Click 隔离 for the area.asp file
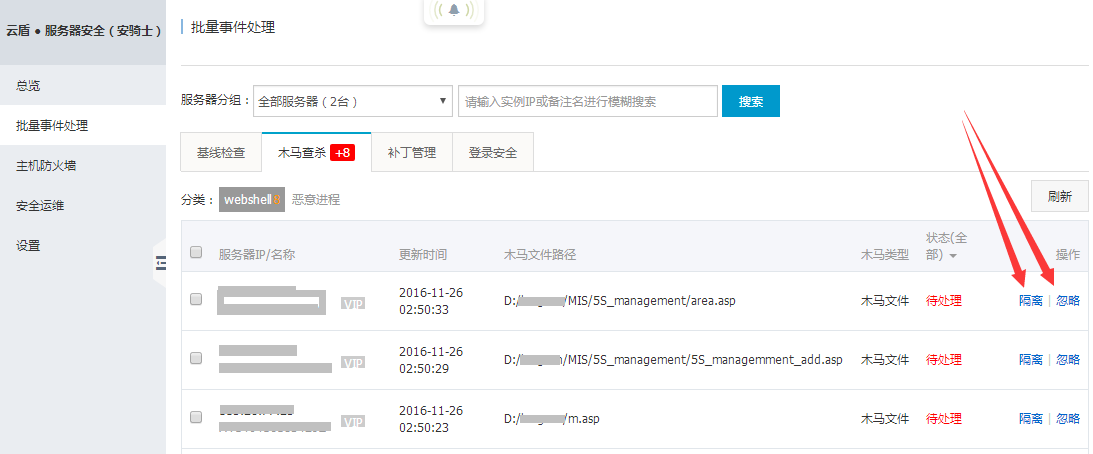The width and height of the screenshot is (1093, 454). 1031,301
